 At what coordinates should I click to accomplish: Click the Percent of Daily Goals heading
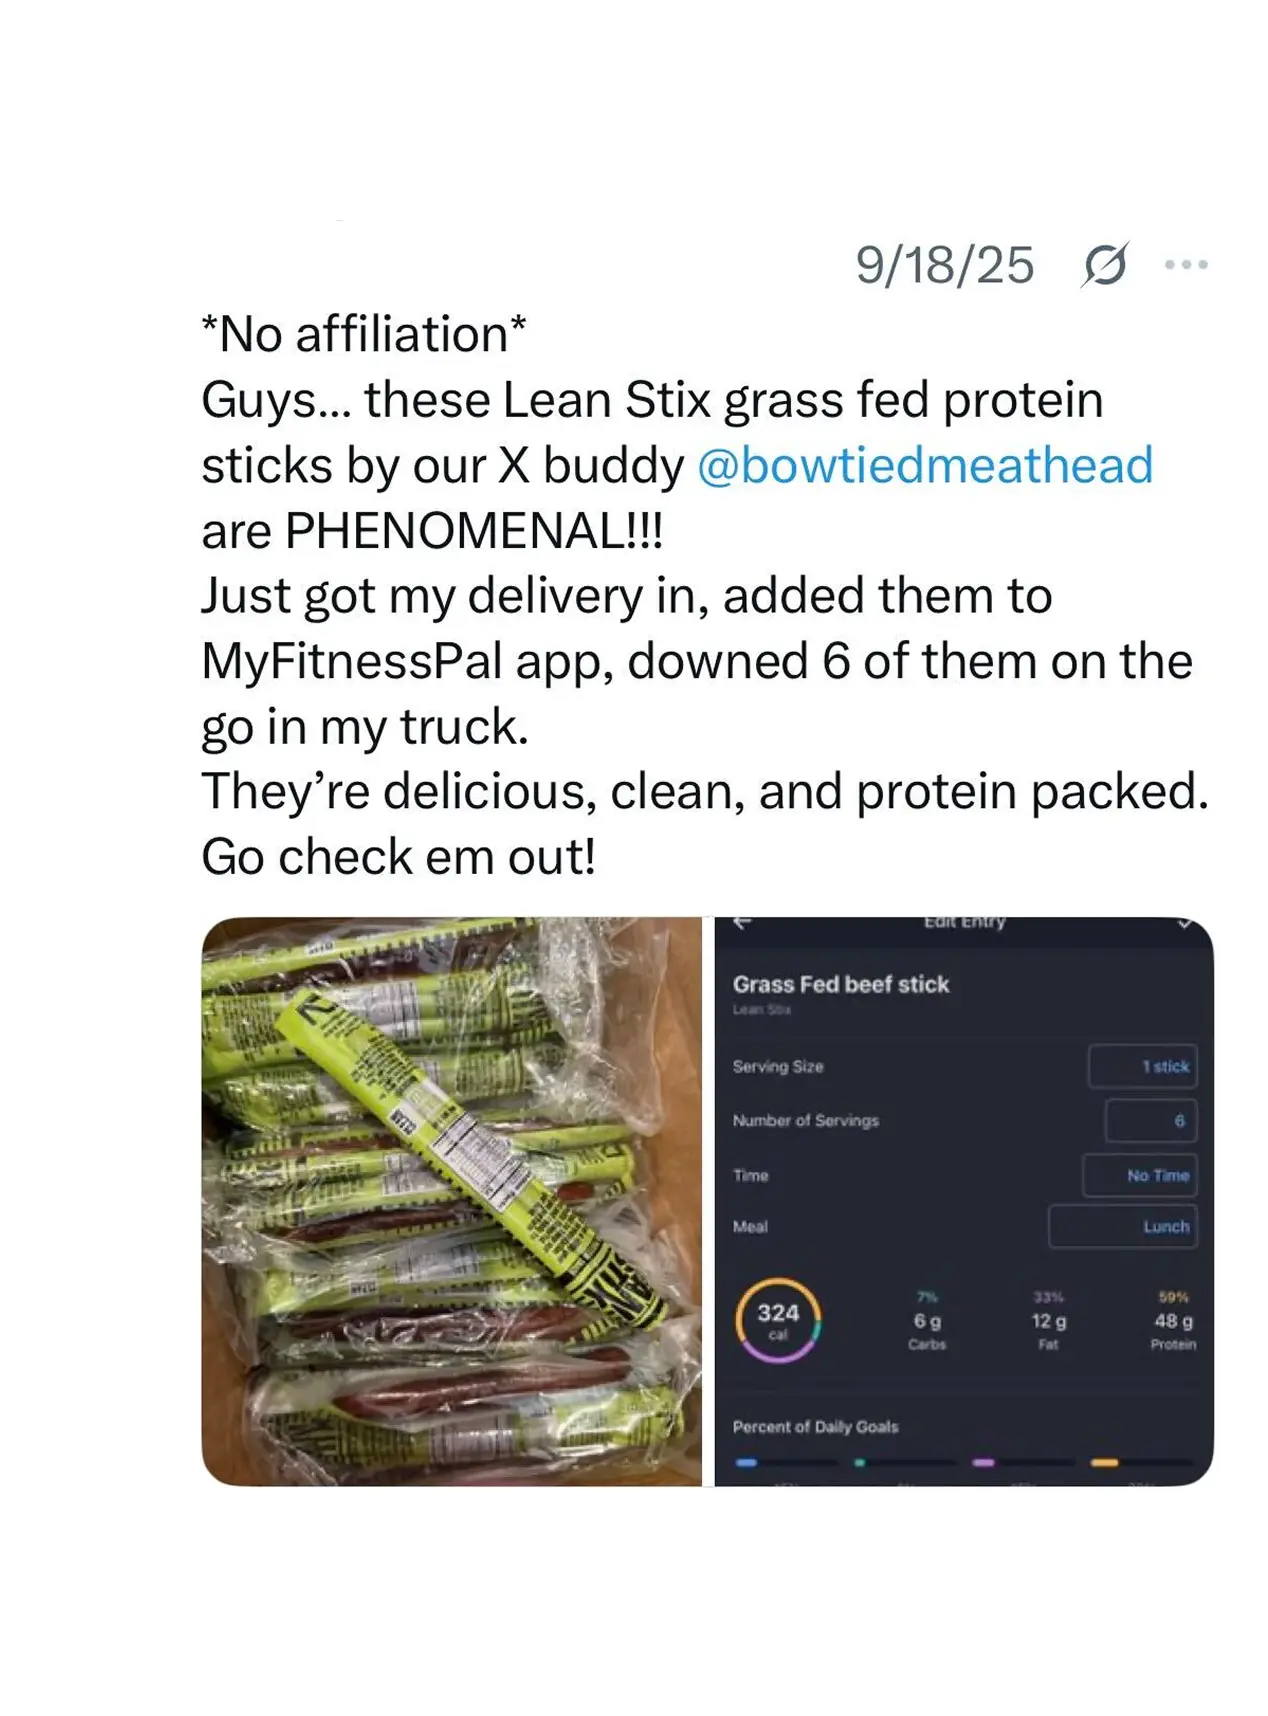pos(815,1427)
